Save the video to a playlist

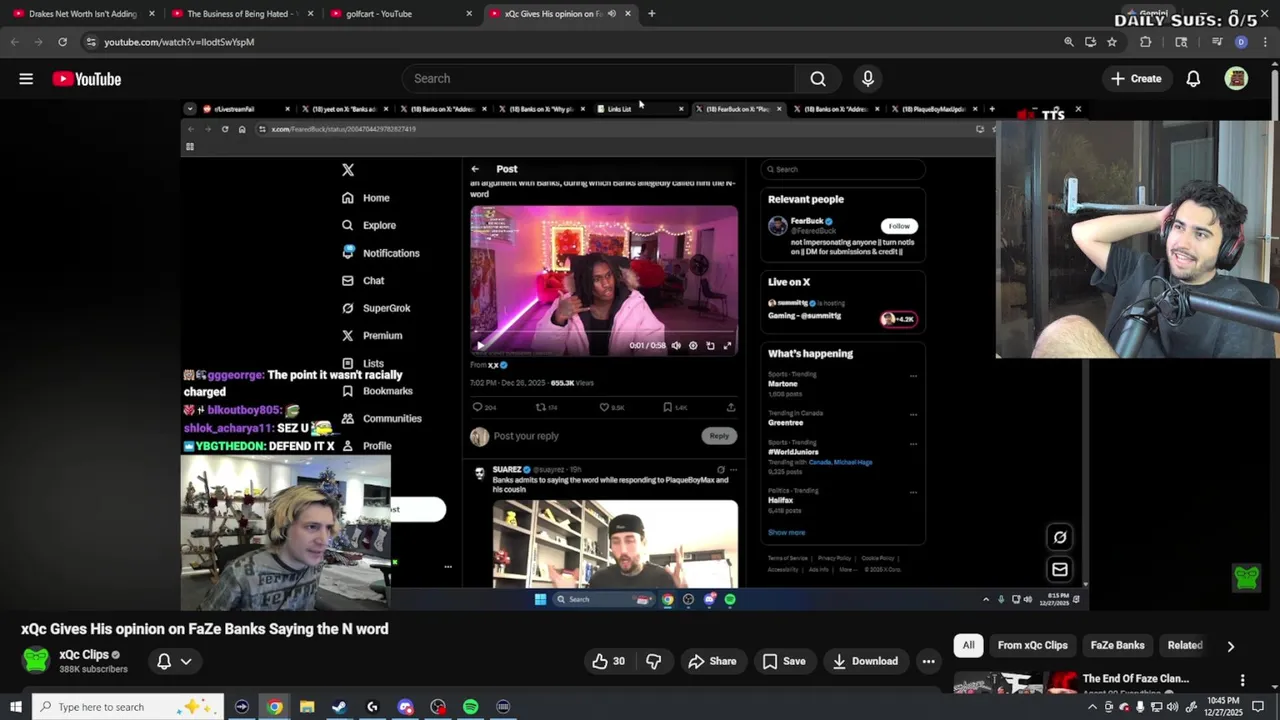coord(784,661)
